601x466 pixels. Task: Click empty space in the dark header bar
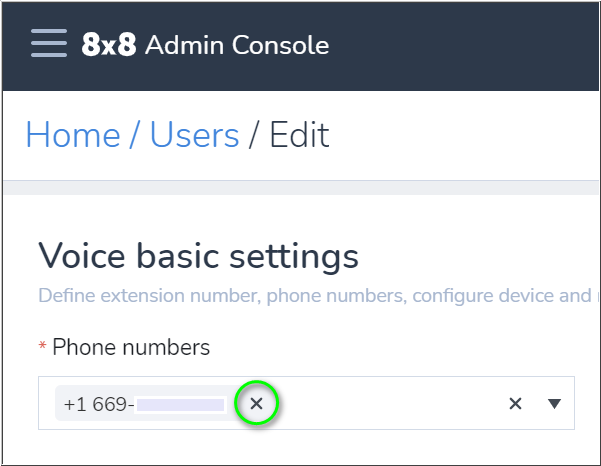[460, 45]
